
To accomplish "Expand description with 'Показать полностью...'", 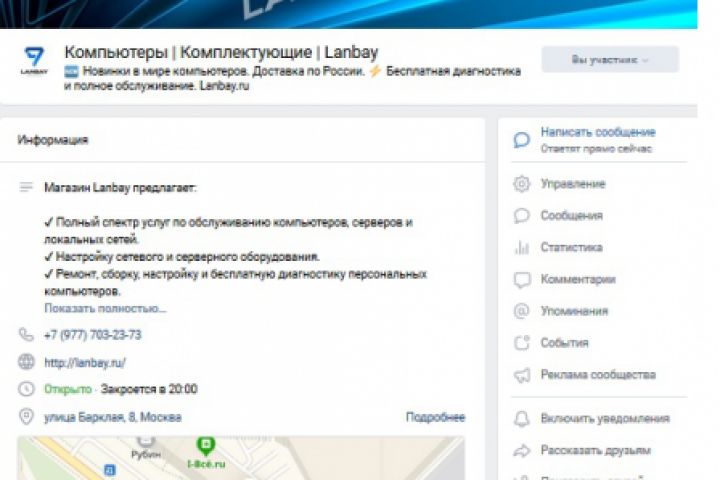I will [x=105, y=308].
